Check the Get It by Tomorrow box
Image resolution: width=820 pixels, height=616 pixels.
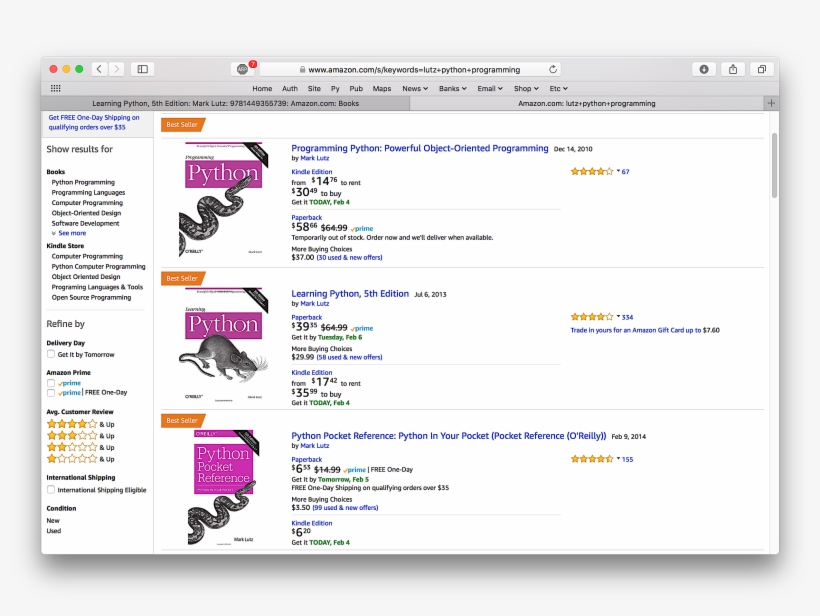(x=51, y=354)
